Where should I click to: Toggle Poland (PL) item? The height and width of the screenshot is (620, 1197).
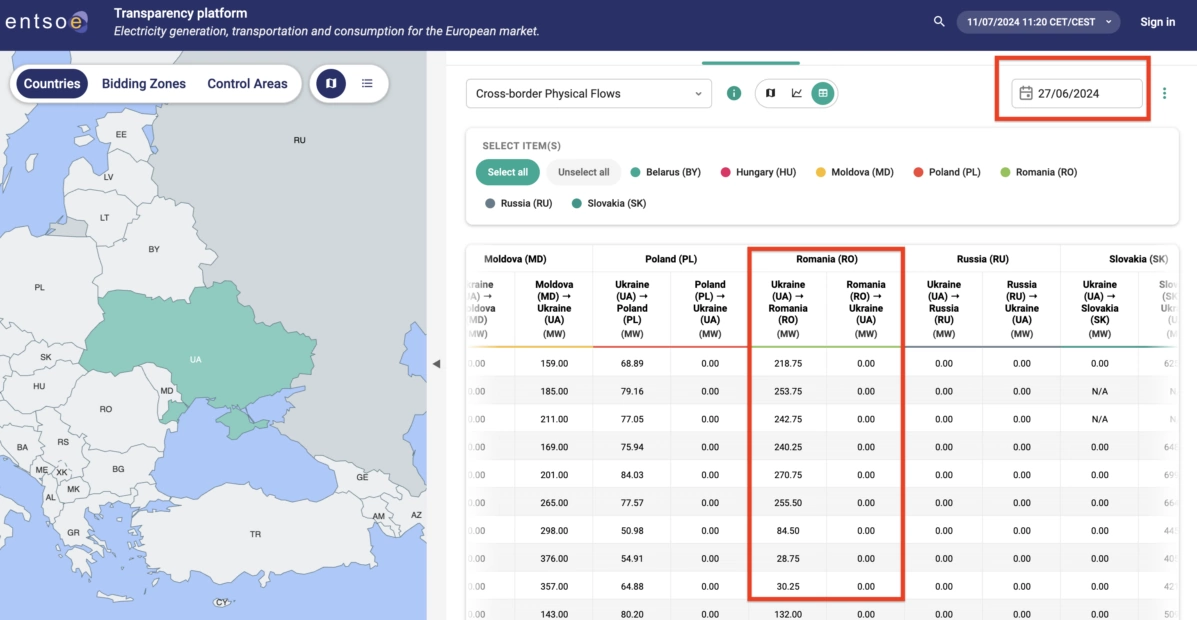[x=947, y=173]
